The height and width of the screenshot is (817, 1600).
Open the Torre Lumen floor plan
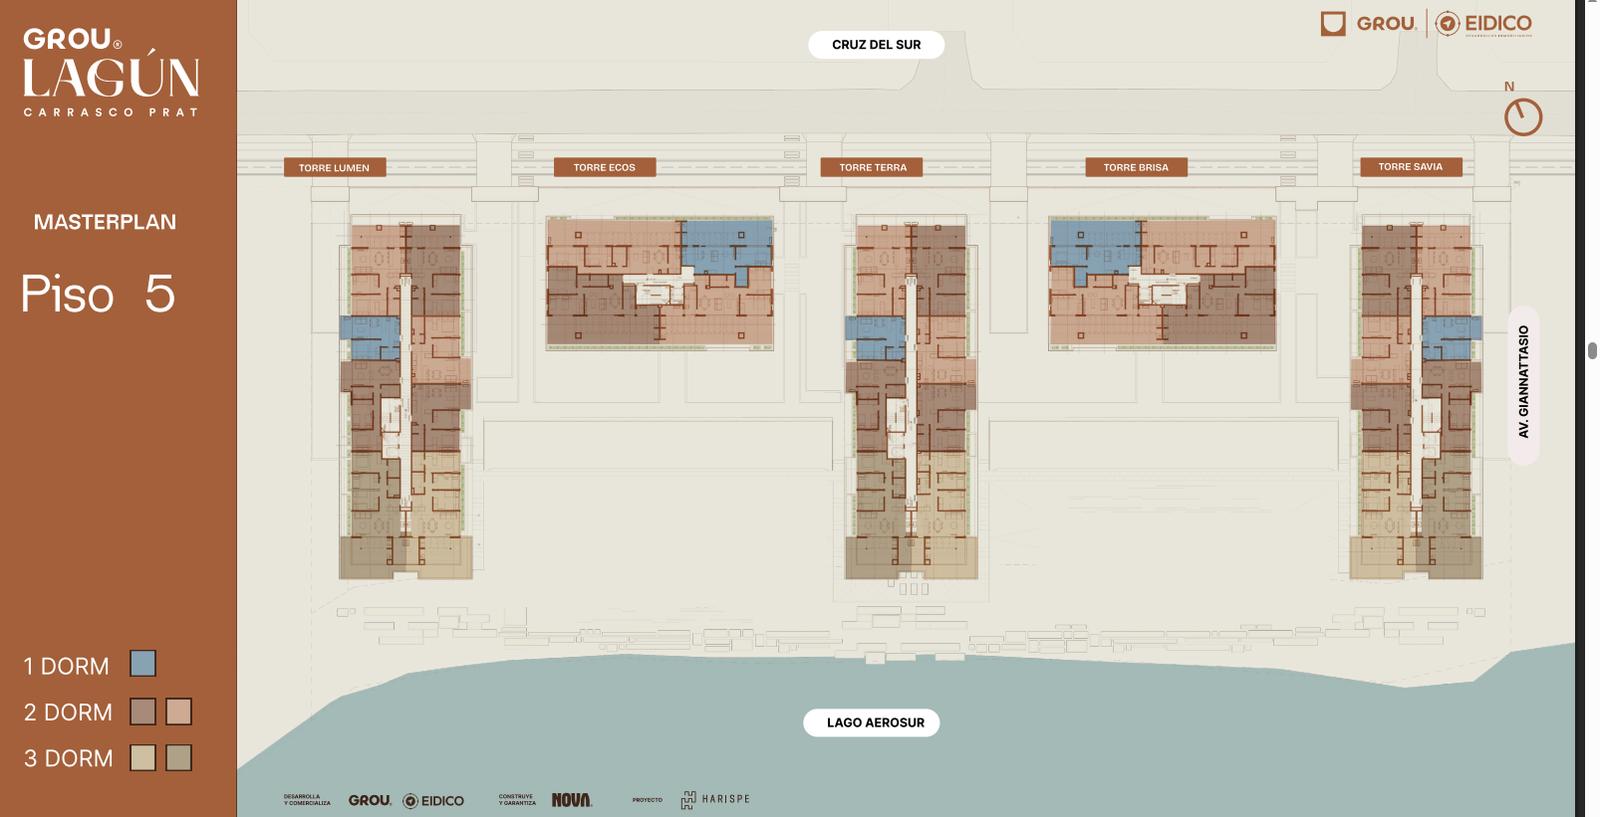coord(405,398)
